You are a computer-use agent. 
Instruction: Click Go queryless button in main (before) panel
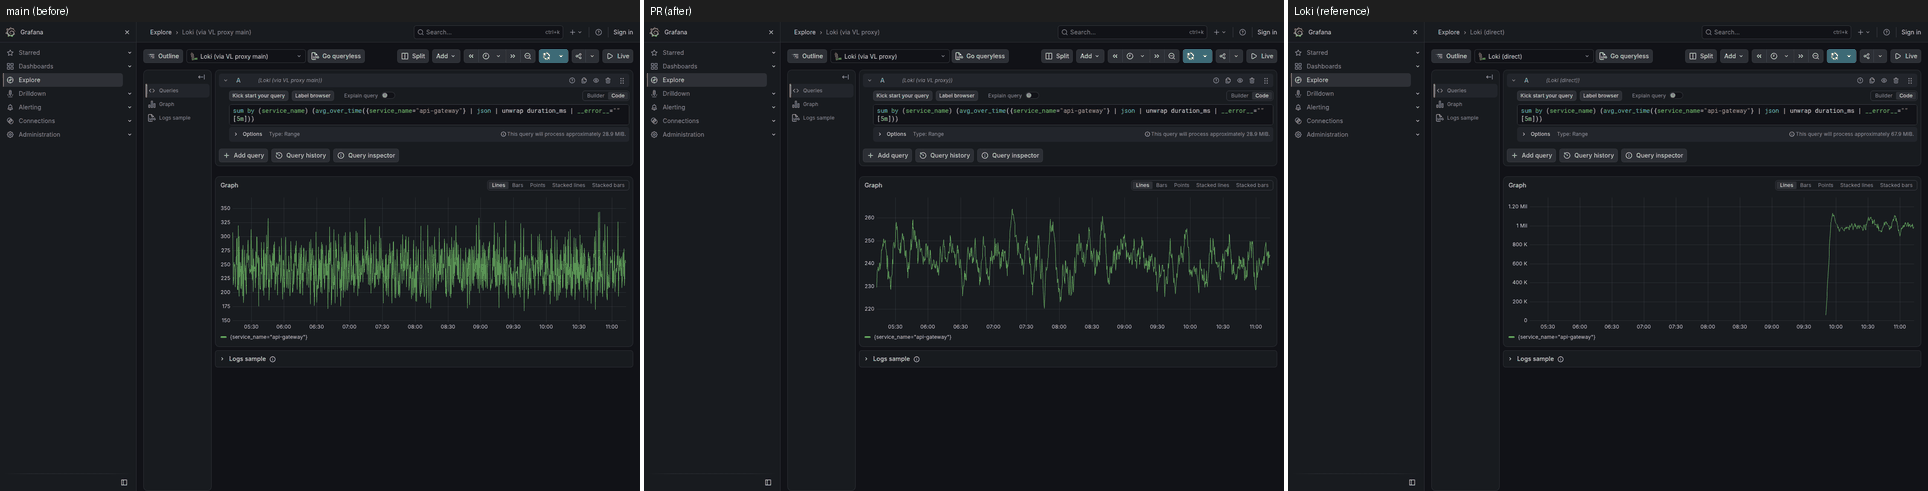pyautogui.click(x=337, y=56)
